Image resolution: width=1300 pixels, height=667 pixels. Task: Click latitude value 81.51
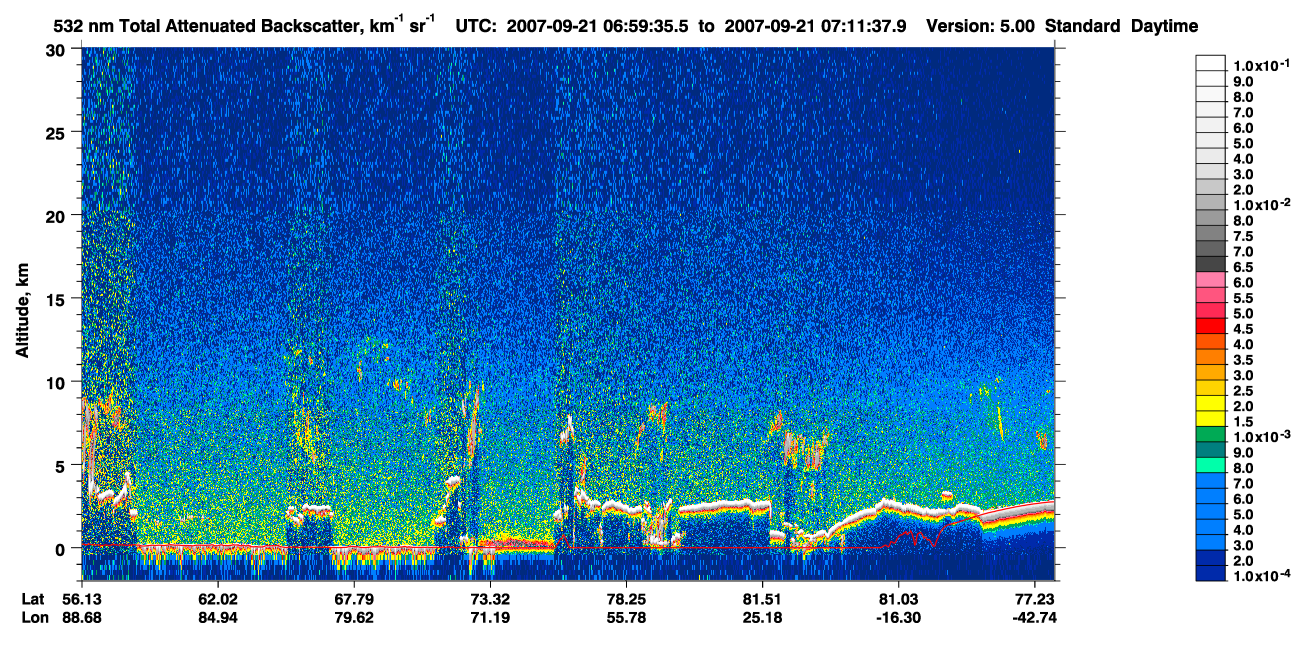(x=762, y=599)
